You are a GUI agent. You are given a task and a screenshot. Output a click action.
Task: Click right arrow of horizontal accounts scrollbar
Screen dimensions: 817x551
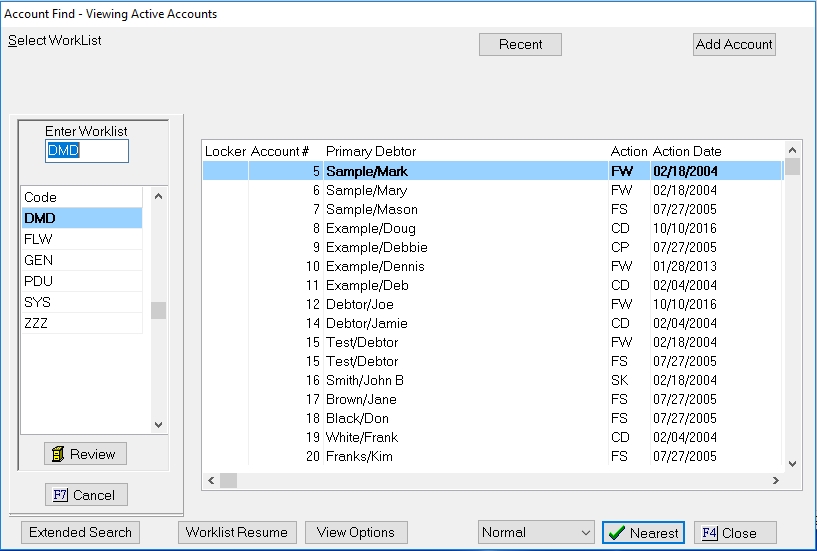(775, 481)
